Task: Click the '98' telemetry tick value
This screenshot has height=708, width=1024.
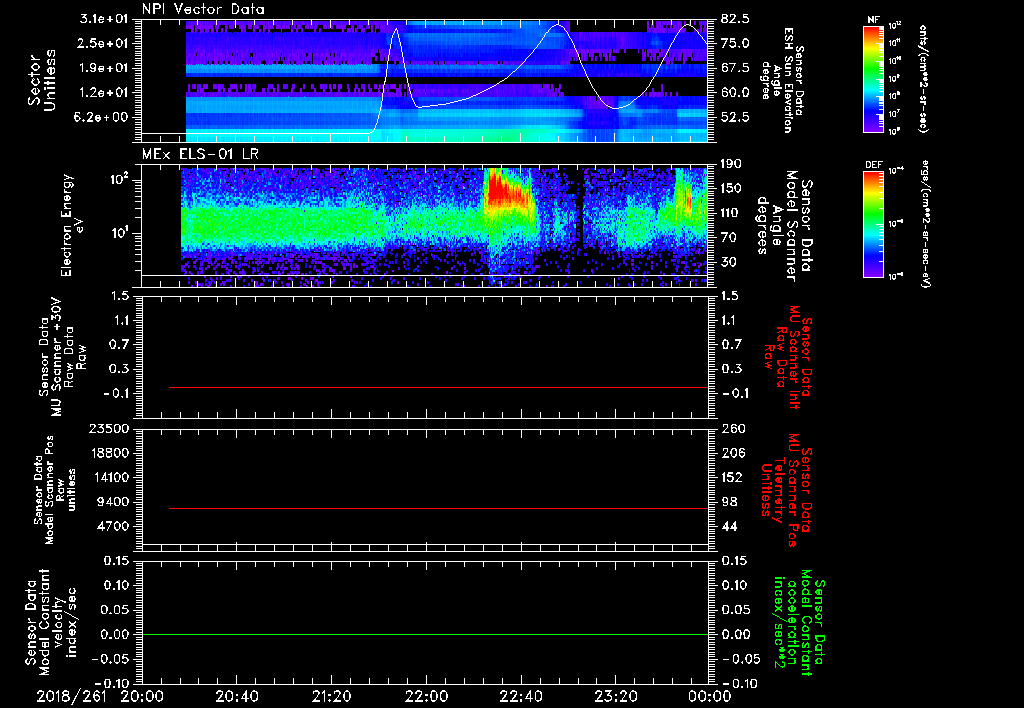Action: point(729,502)
